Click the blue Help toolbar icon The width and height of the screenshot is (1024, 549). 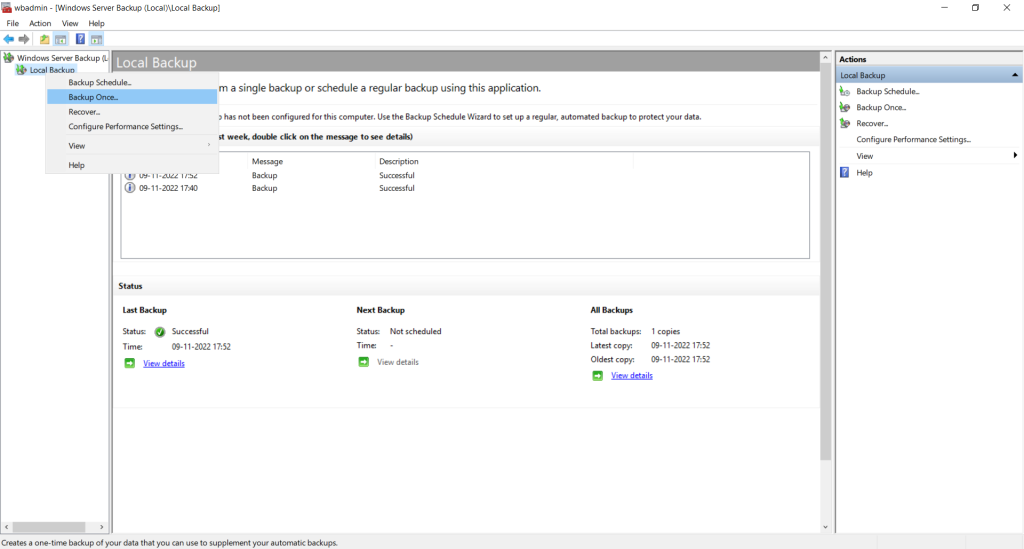tap(80, 39)
